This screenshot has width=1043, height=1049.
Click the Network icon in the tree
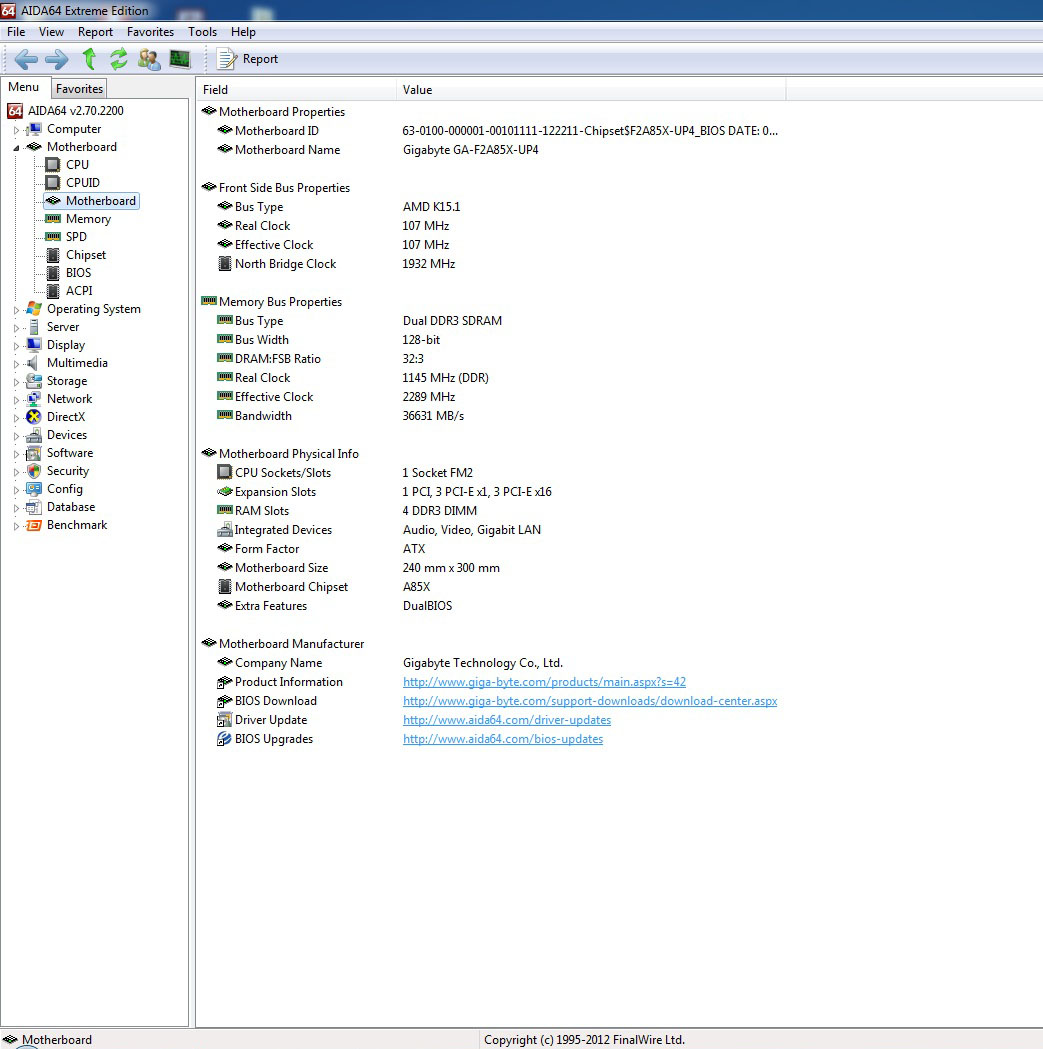(33, 399)
